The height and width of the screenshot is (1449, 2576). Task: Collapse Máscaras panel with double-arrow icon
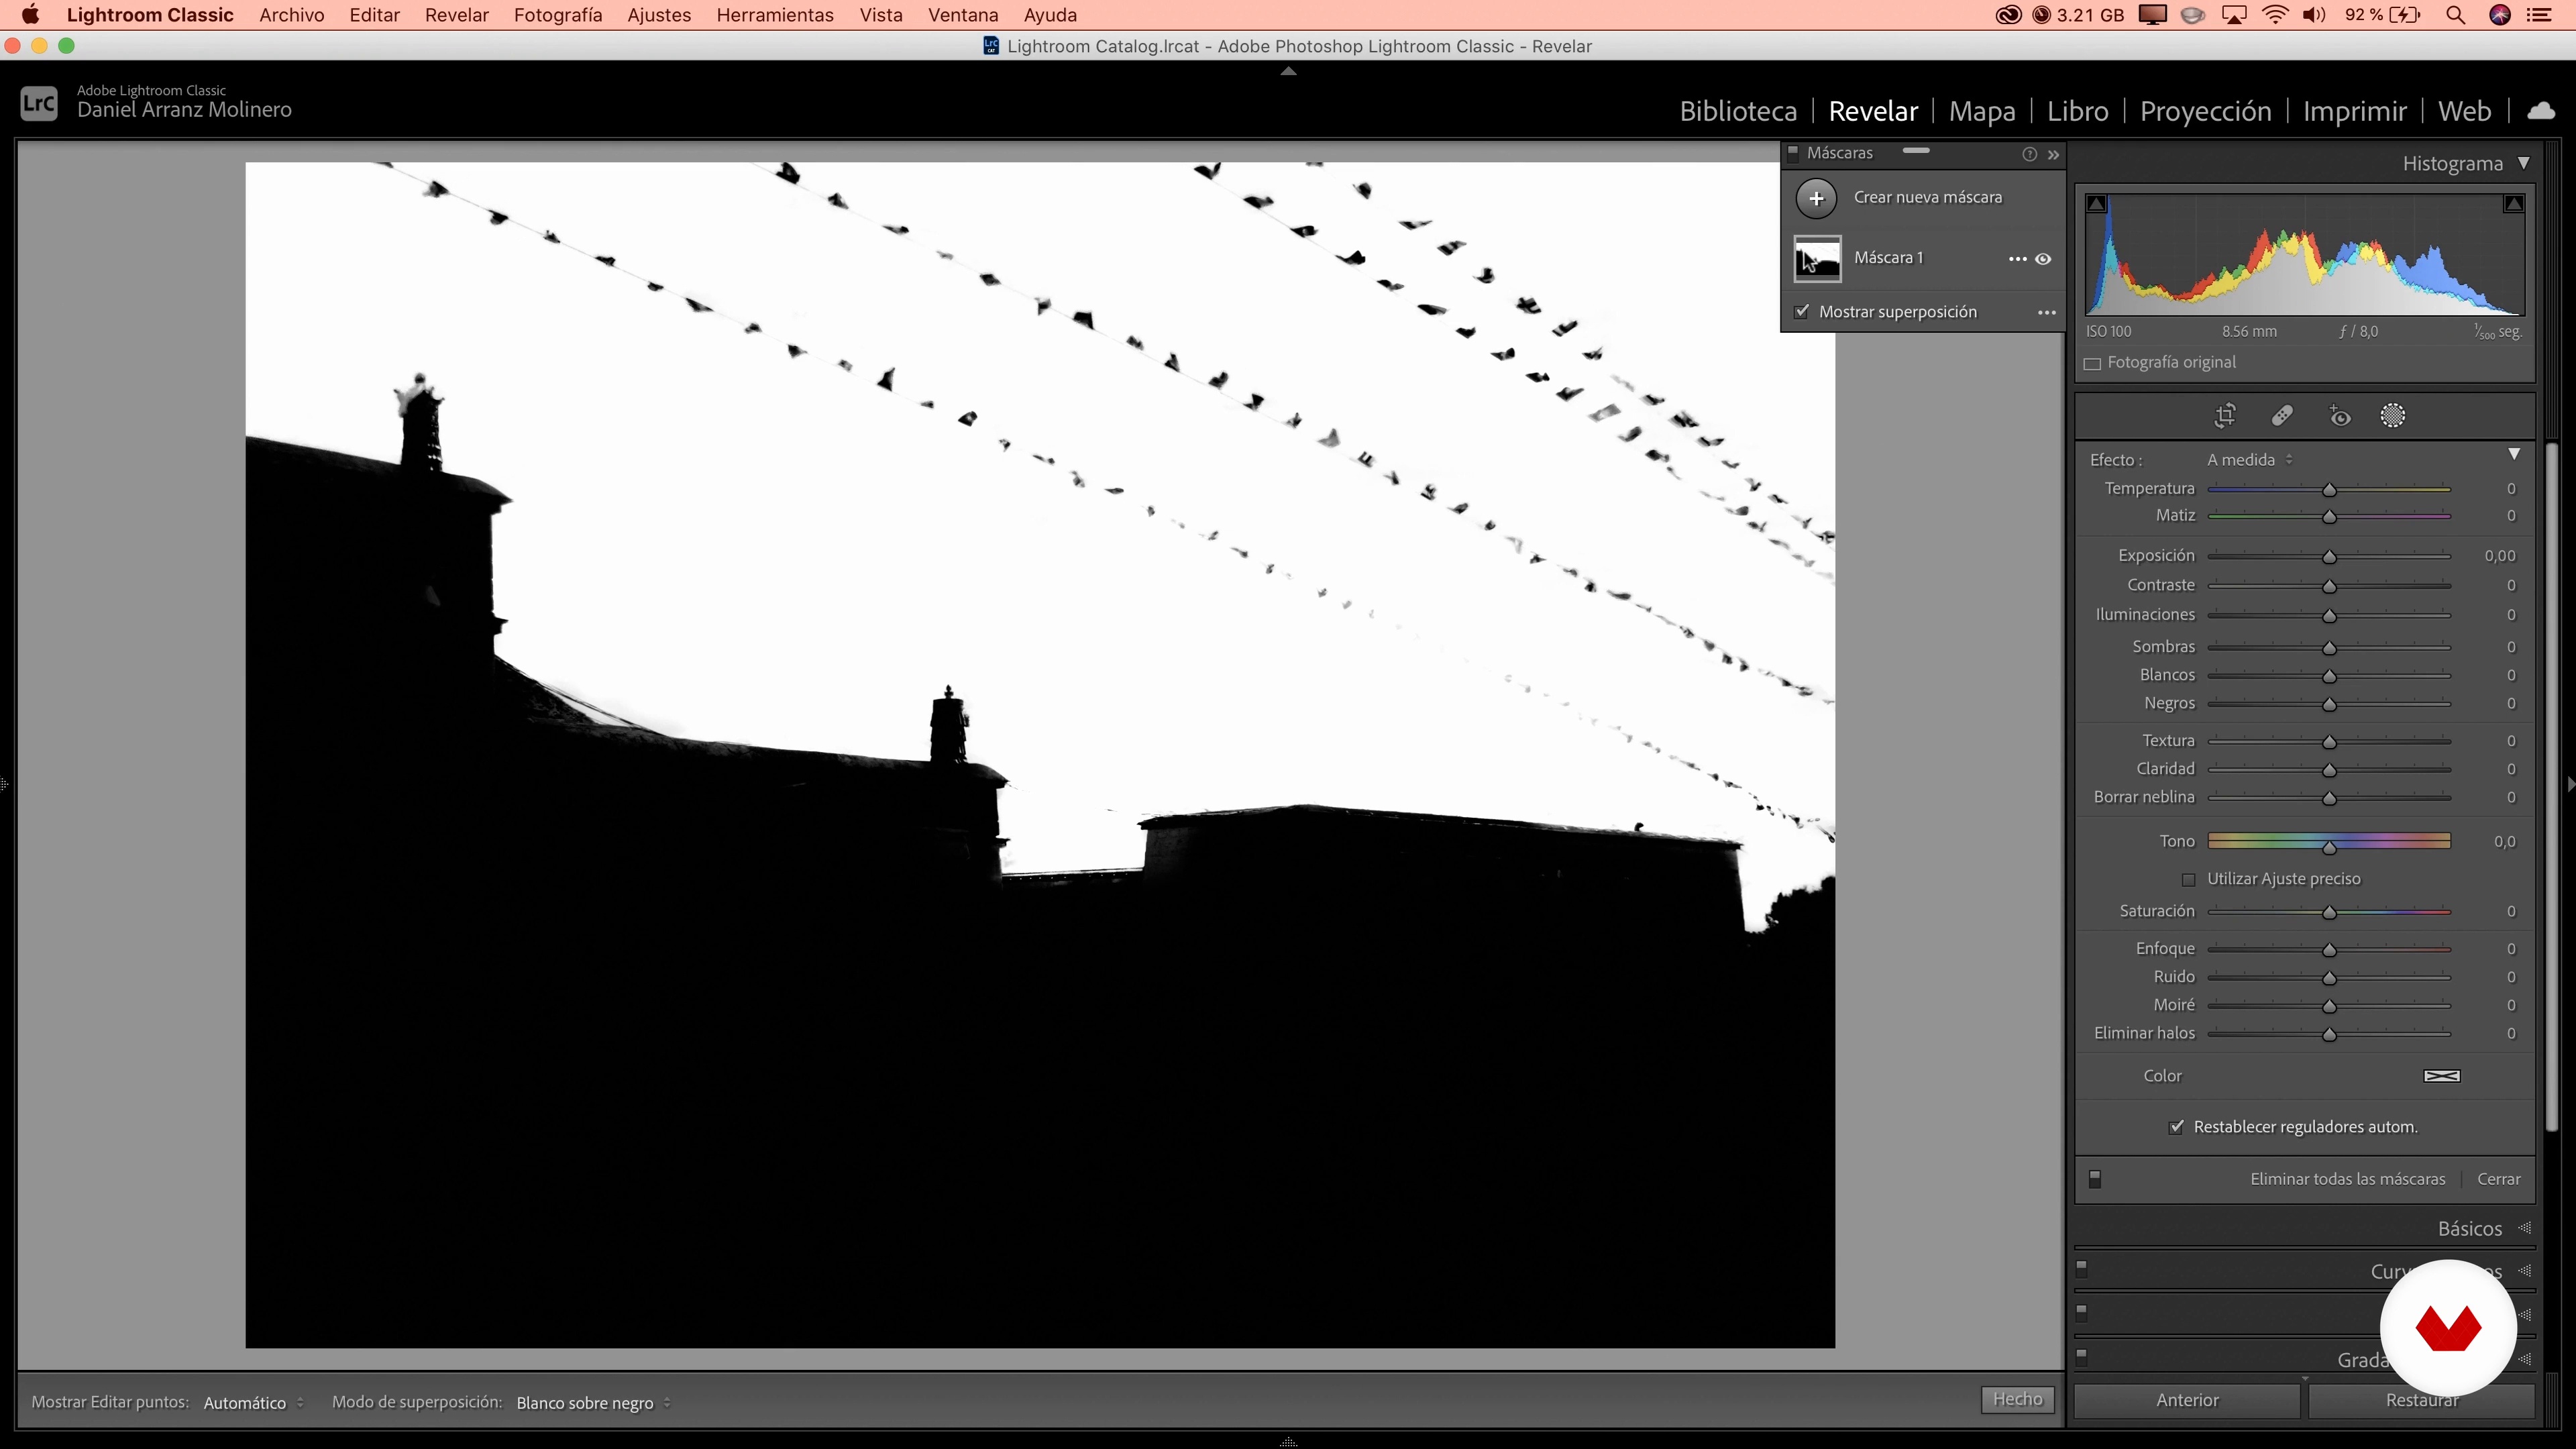[2053, 155]
